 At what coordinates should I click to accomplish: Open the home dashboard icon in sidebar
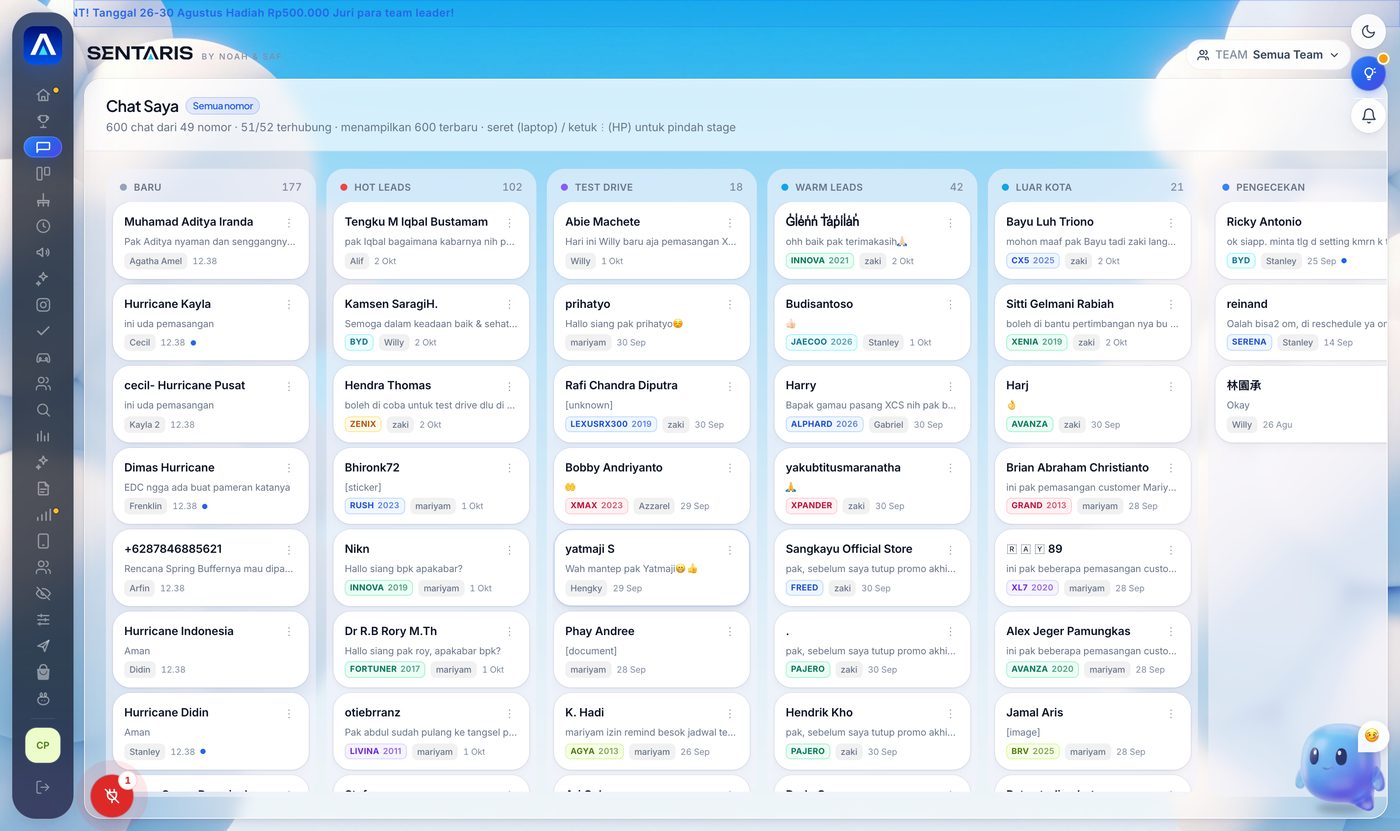coord(43,95)
